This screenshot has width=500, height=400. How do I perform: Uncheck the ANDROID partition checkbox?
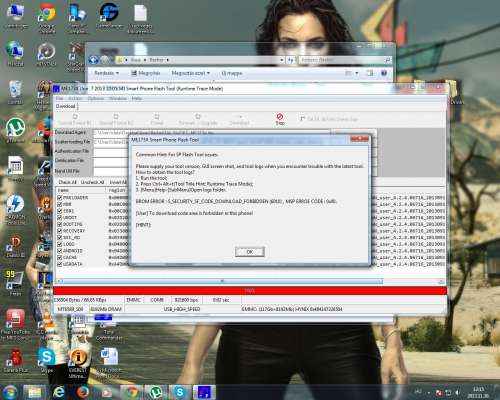60,251
